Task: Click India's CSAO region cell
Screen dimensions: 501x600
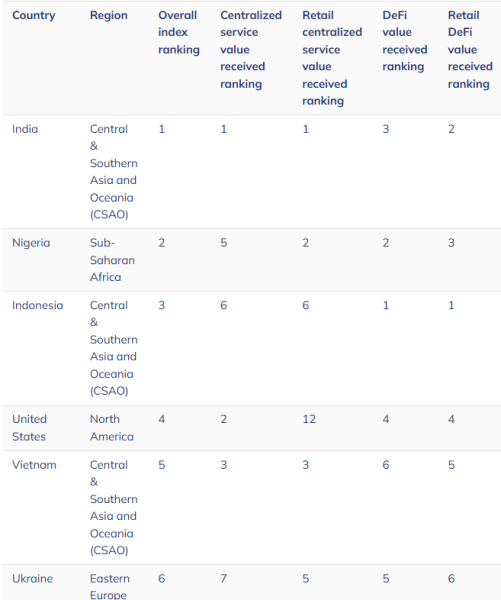Action: (x=114, y=171)
